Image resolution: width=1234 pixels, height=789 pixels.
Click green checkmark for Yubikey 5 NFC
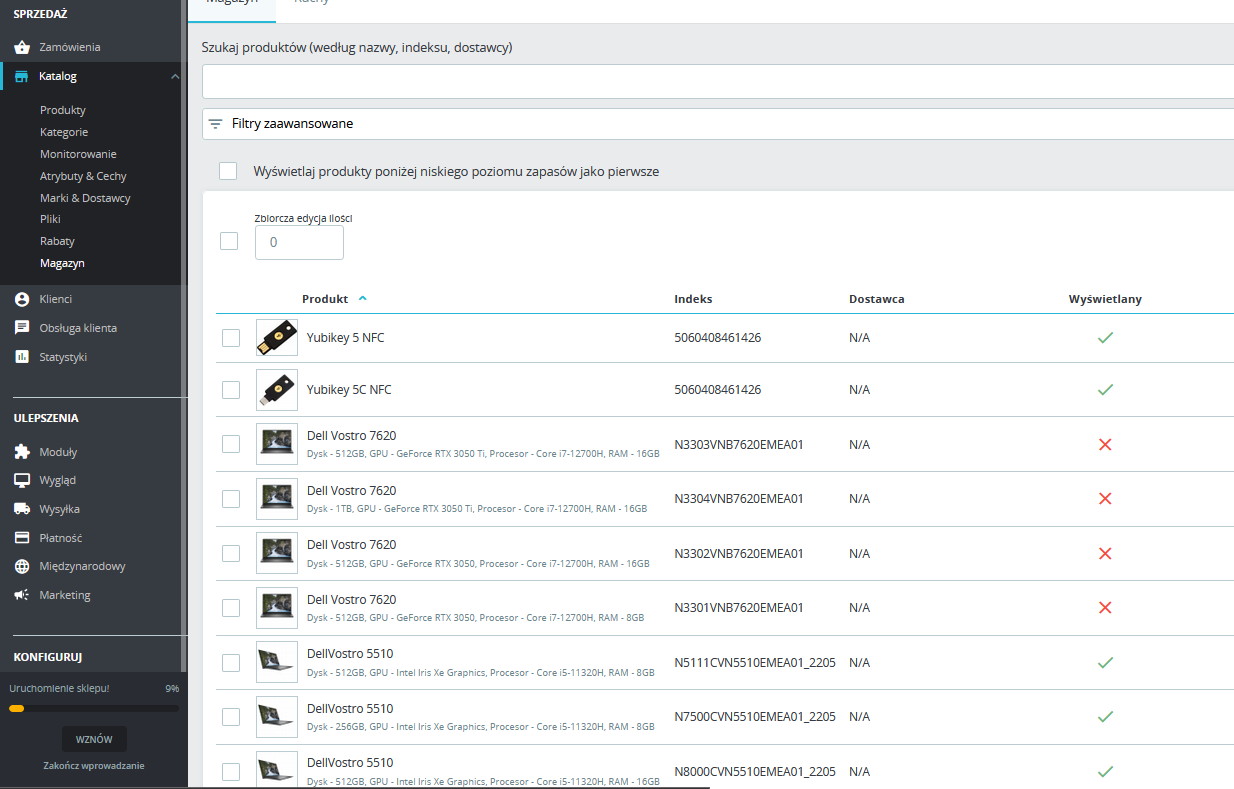(x=1105, y=338)
